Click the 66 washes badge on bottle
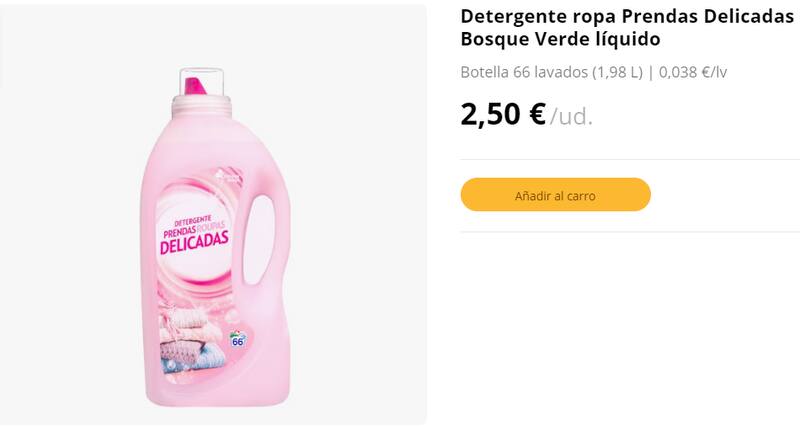800x426 pixels. 238,340
